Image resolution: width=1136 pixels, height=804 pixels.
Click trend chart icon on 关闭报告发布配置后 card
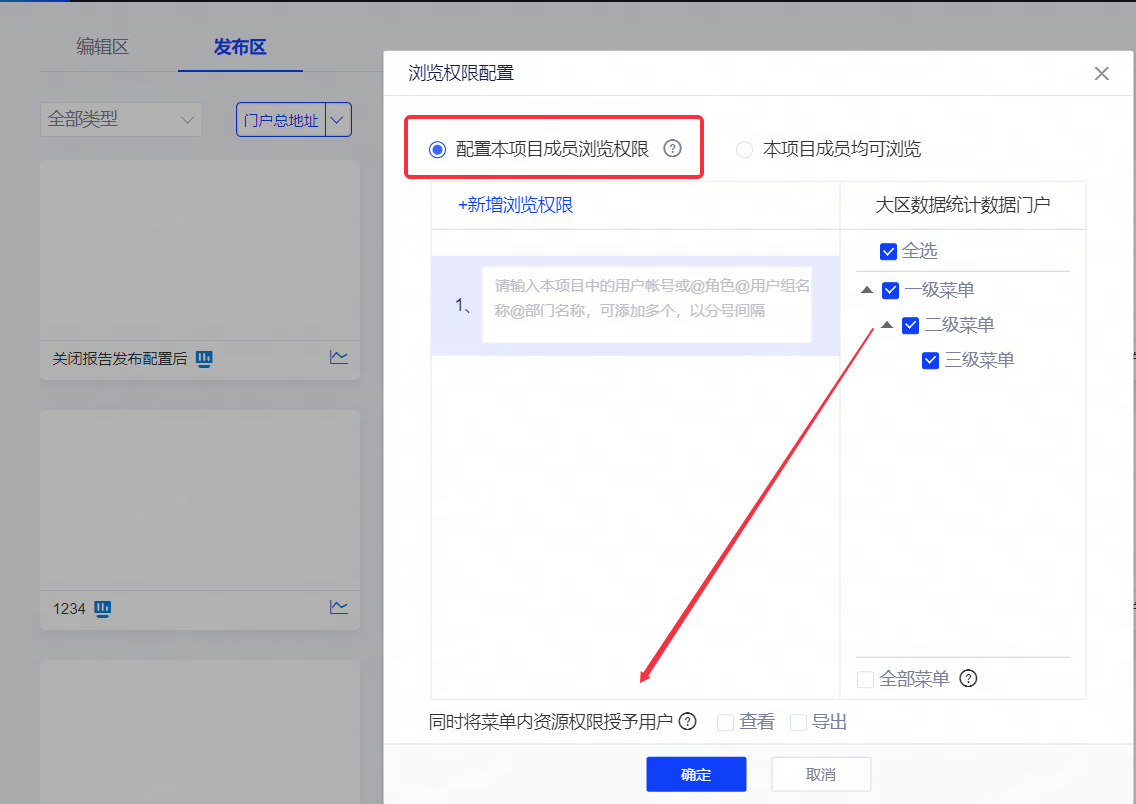[339, 357]
